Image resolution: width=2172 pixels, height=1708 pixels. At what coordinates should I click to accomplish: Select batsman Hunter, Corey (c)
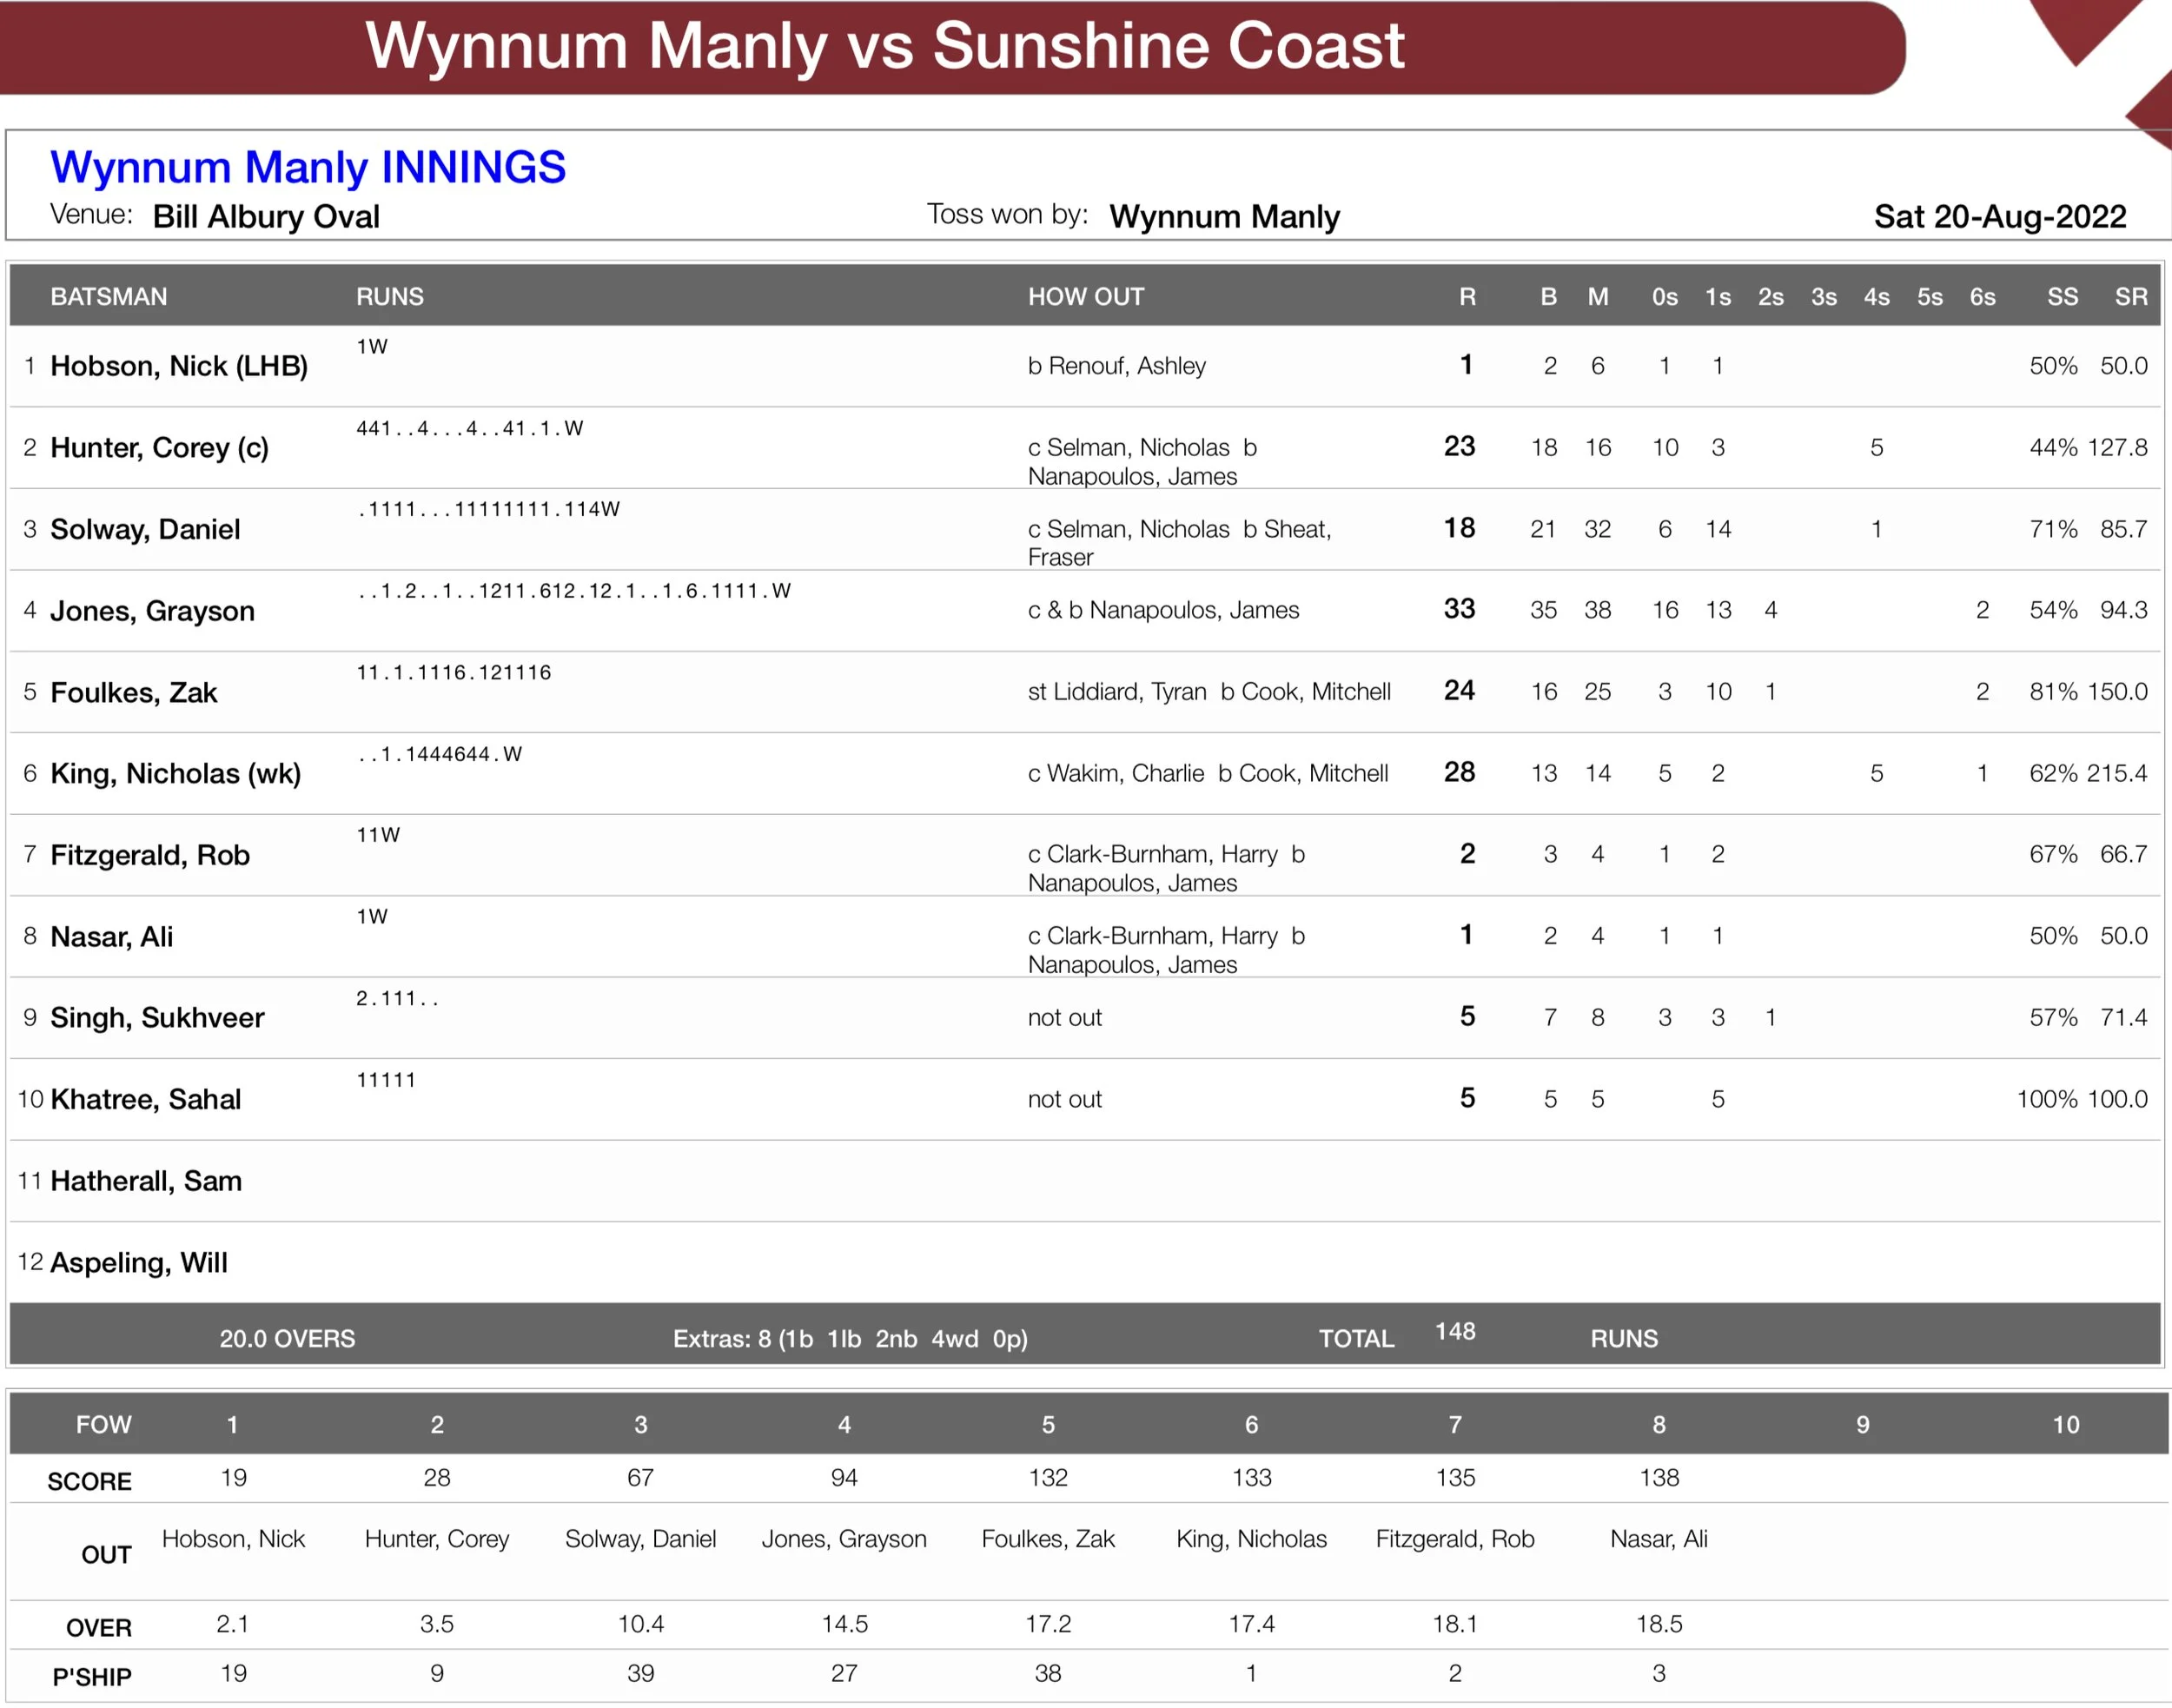159,448
